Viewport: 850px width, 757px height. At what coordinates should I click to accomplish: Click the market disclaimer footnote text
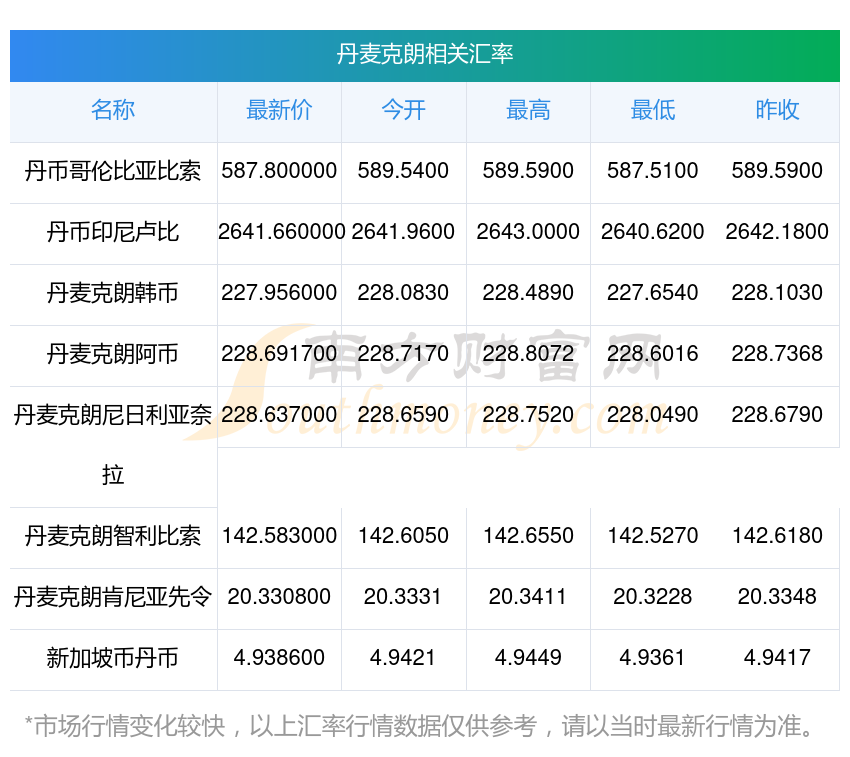click(x=420, y=725)
